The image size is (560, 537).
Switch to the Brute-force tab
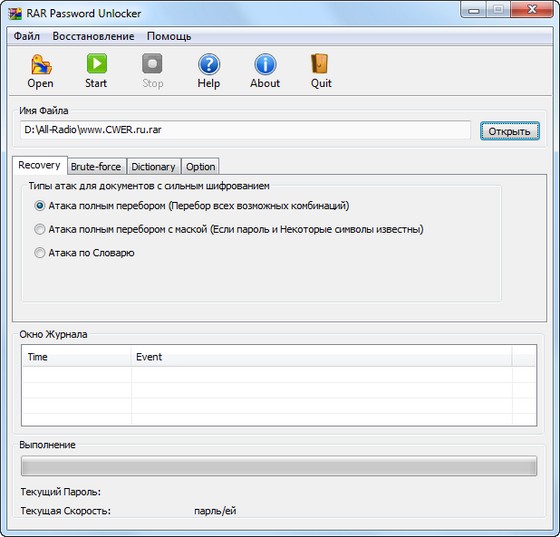click(96, 166)
